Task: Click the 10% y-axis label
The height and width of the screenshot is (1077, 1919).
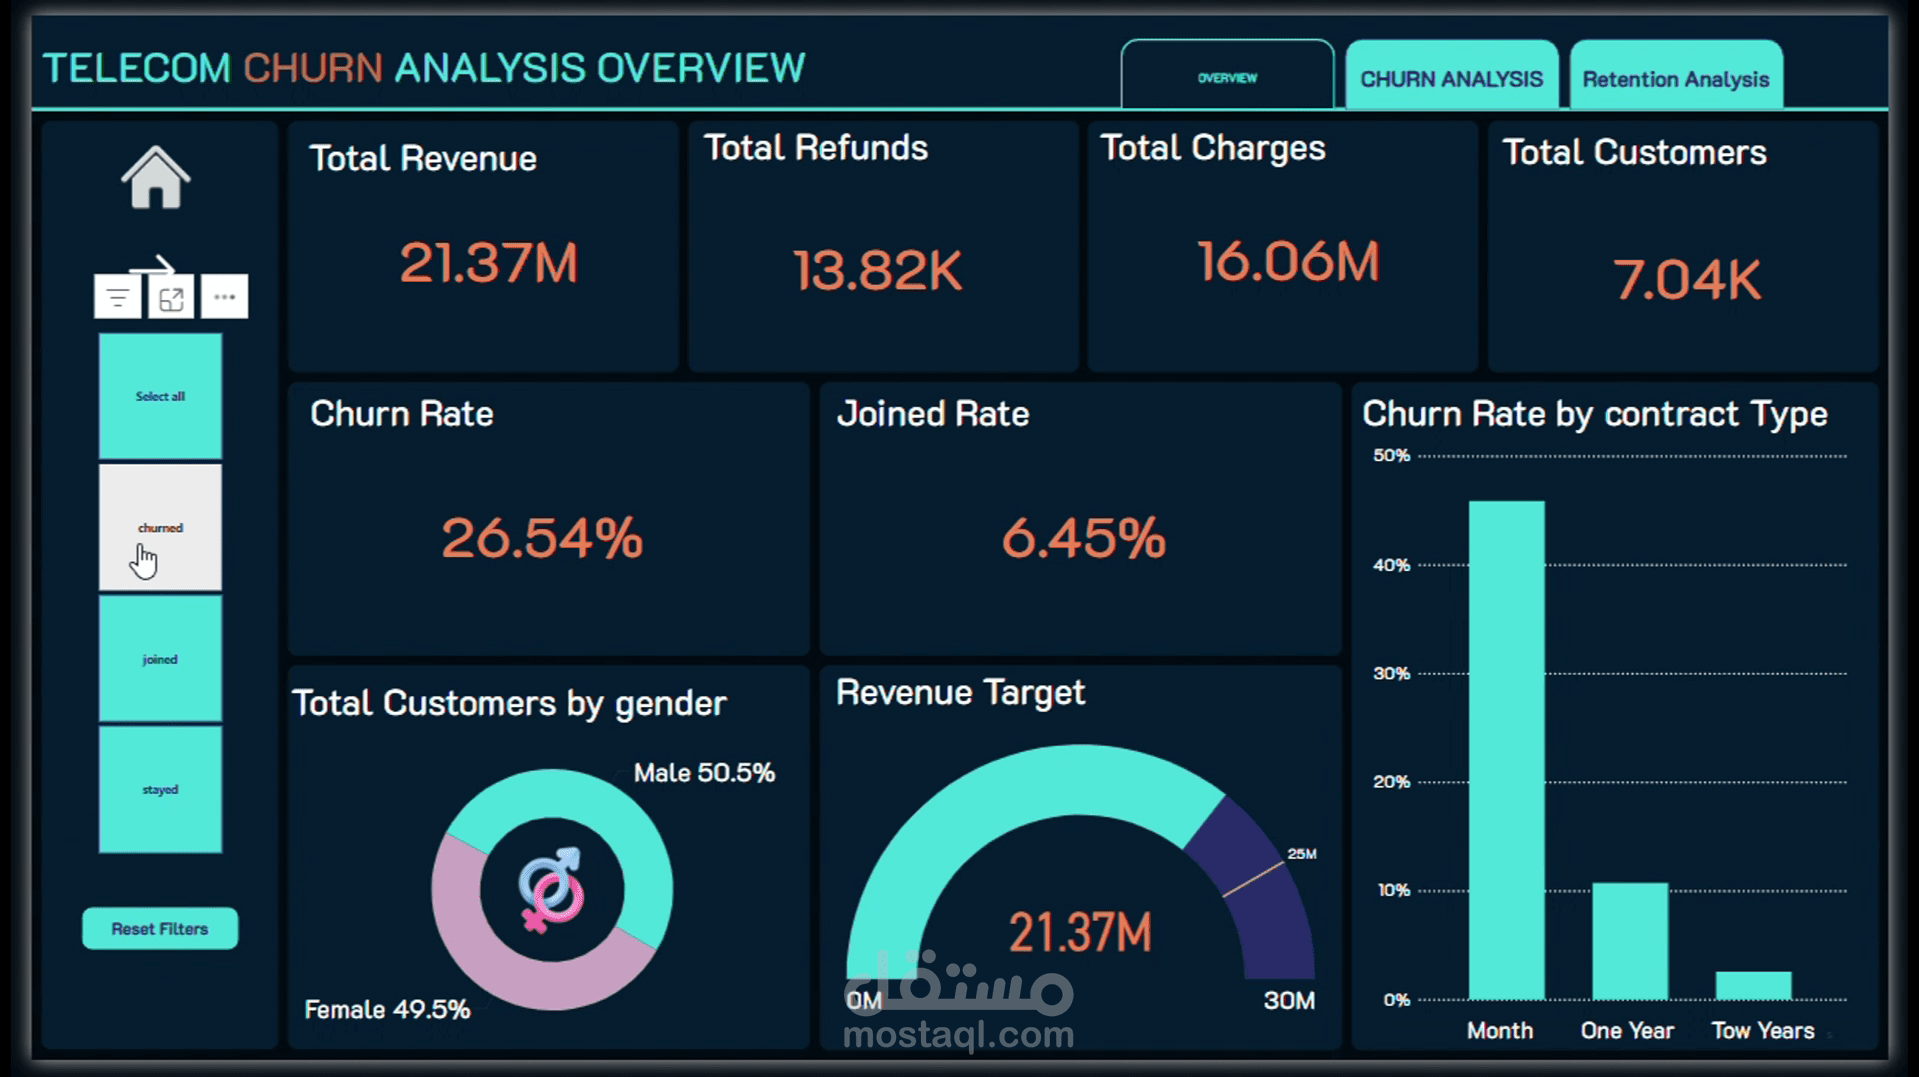Action: [1393, 890]
